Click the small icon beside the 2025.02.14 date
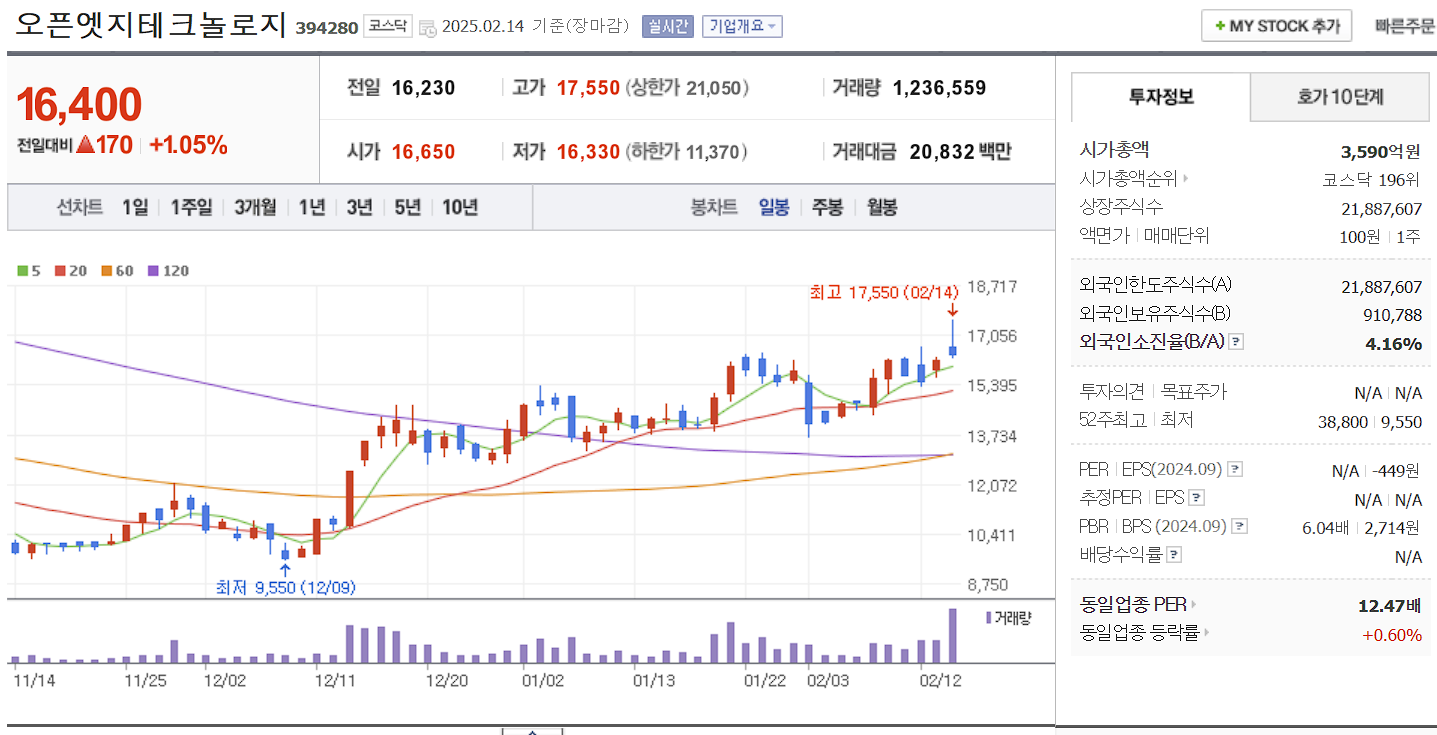The height and width of the screenshot is (735, 1437). pos(426,29)
